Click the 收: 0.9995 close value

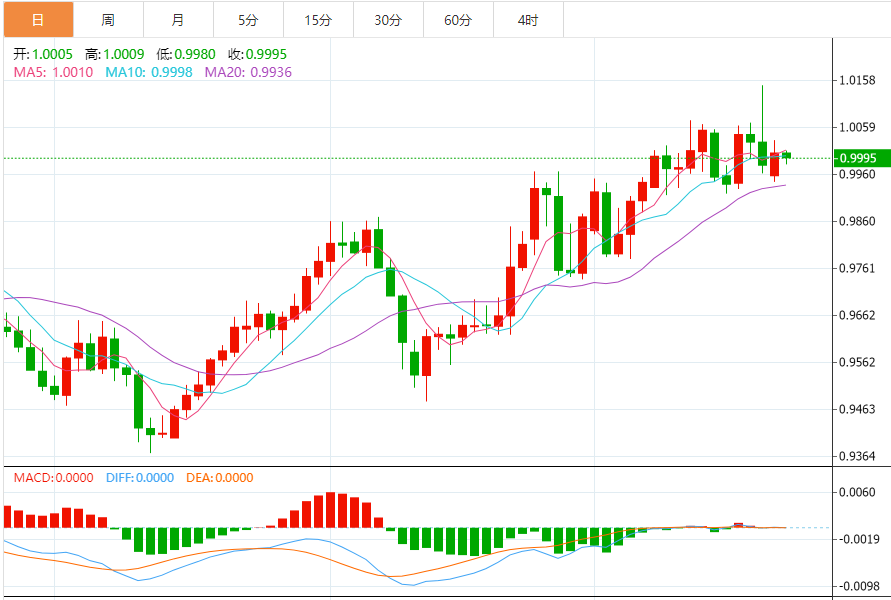(x=257, y=54)
